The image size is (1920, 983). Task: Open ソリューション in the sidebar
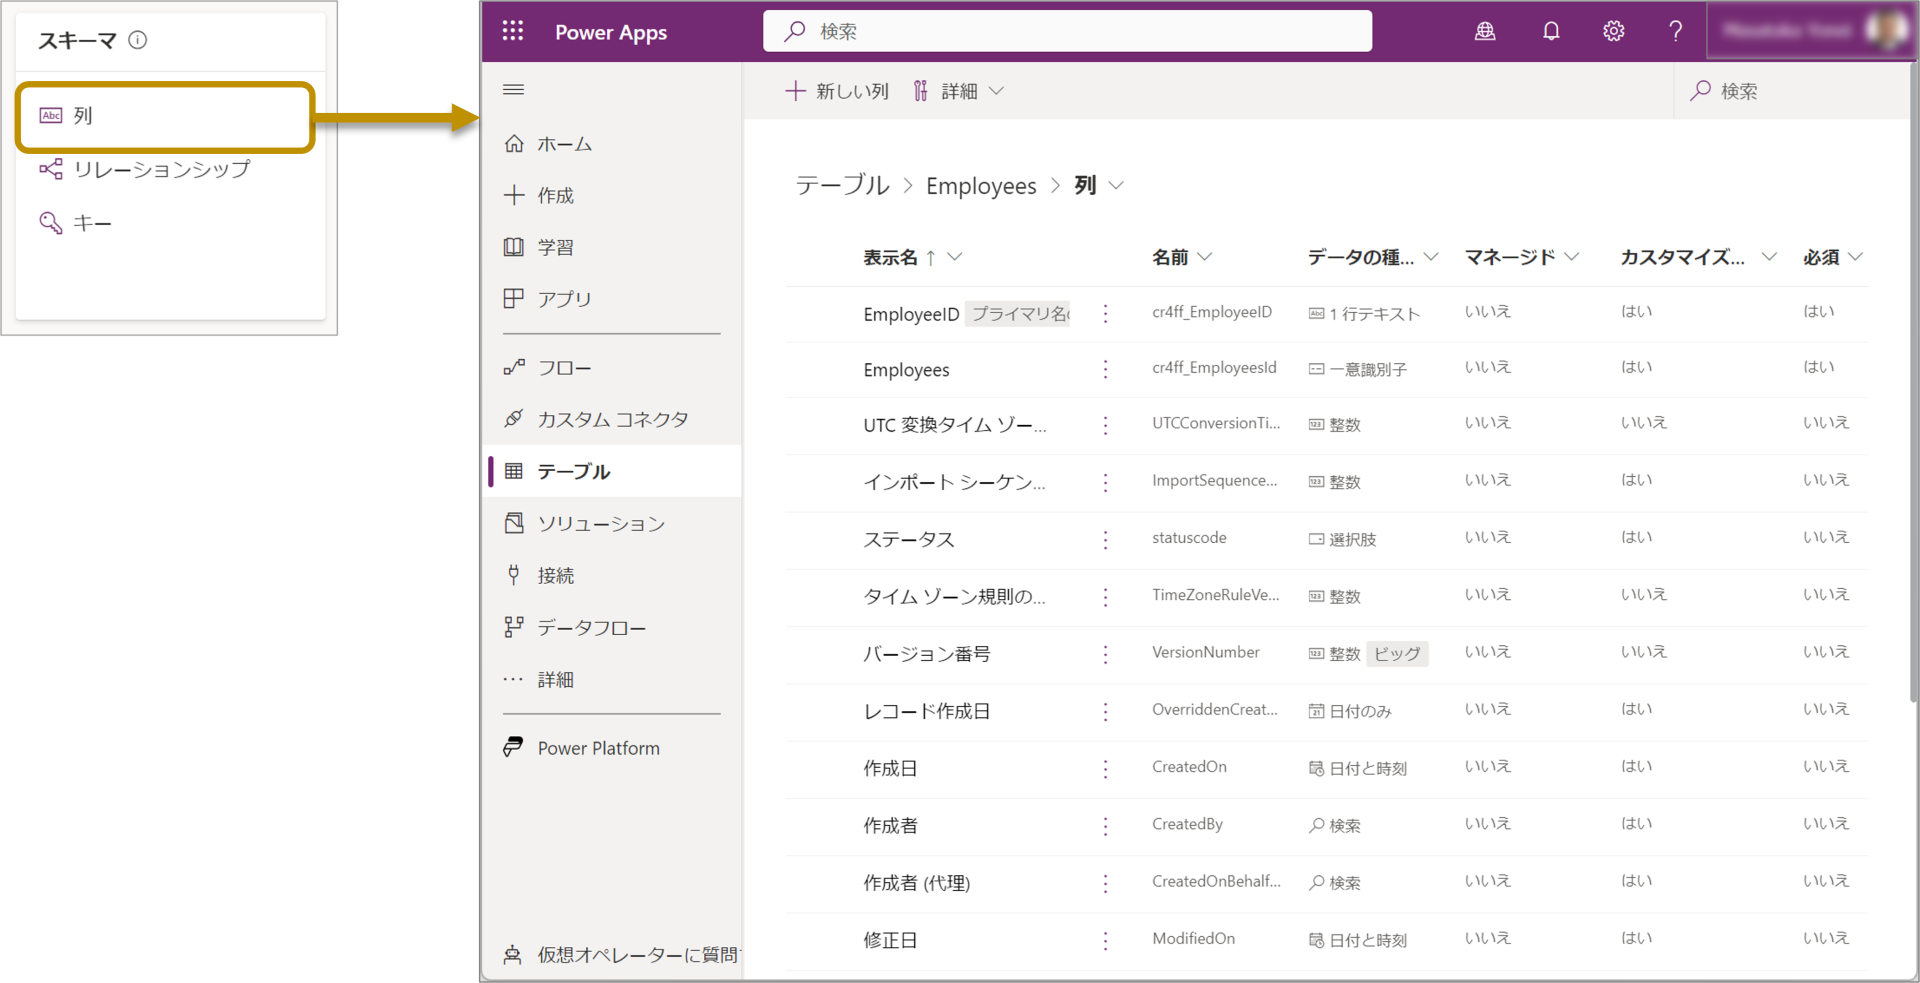click(x=612, y=524)
